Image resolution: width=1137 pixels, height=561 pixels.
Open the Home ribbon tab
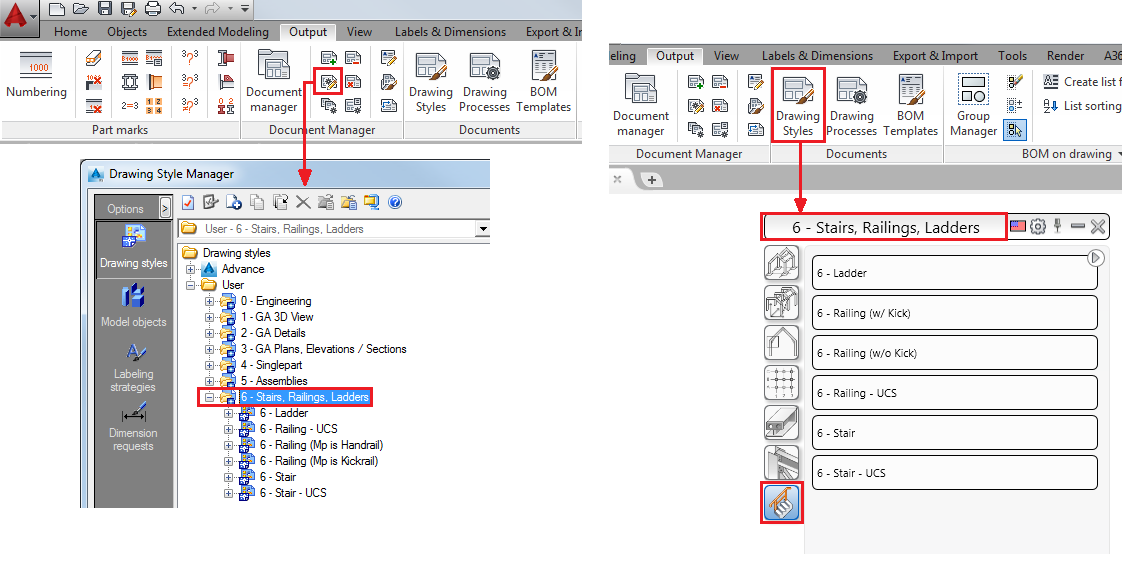[70, 32]
